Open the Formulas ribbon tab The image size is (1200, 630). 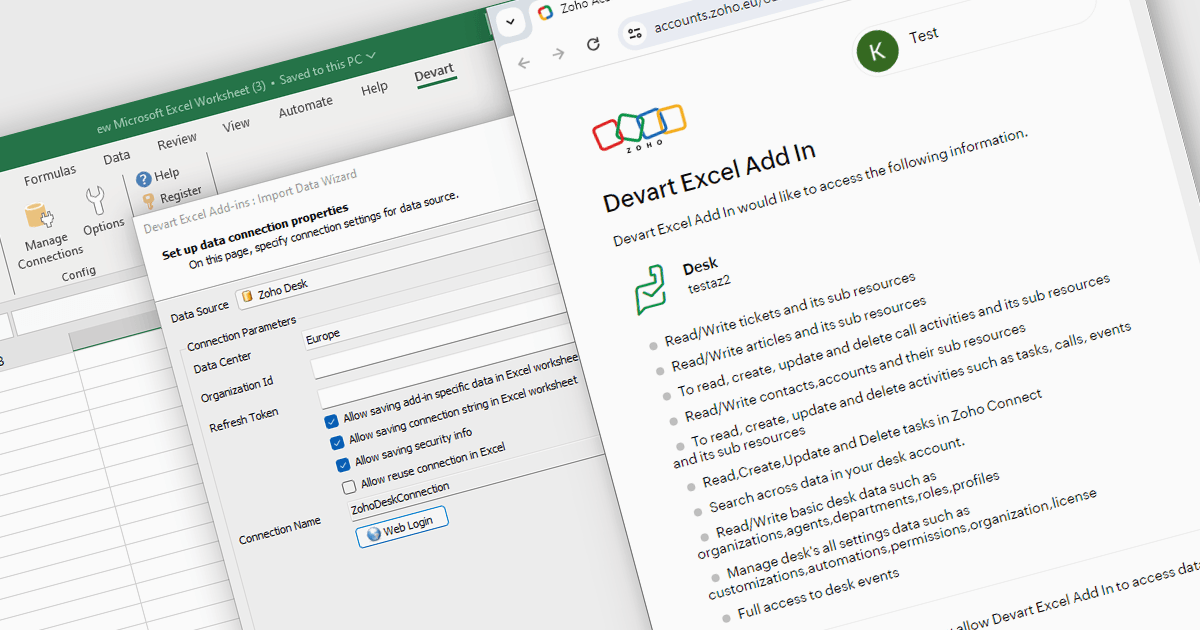(50, 175)
